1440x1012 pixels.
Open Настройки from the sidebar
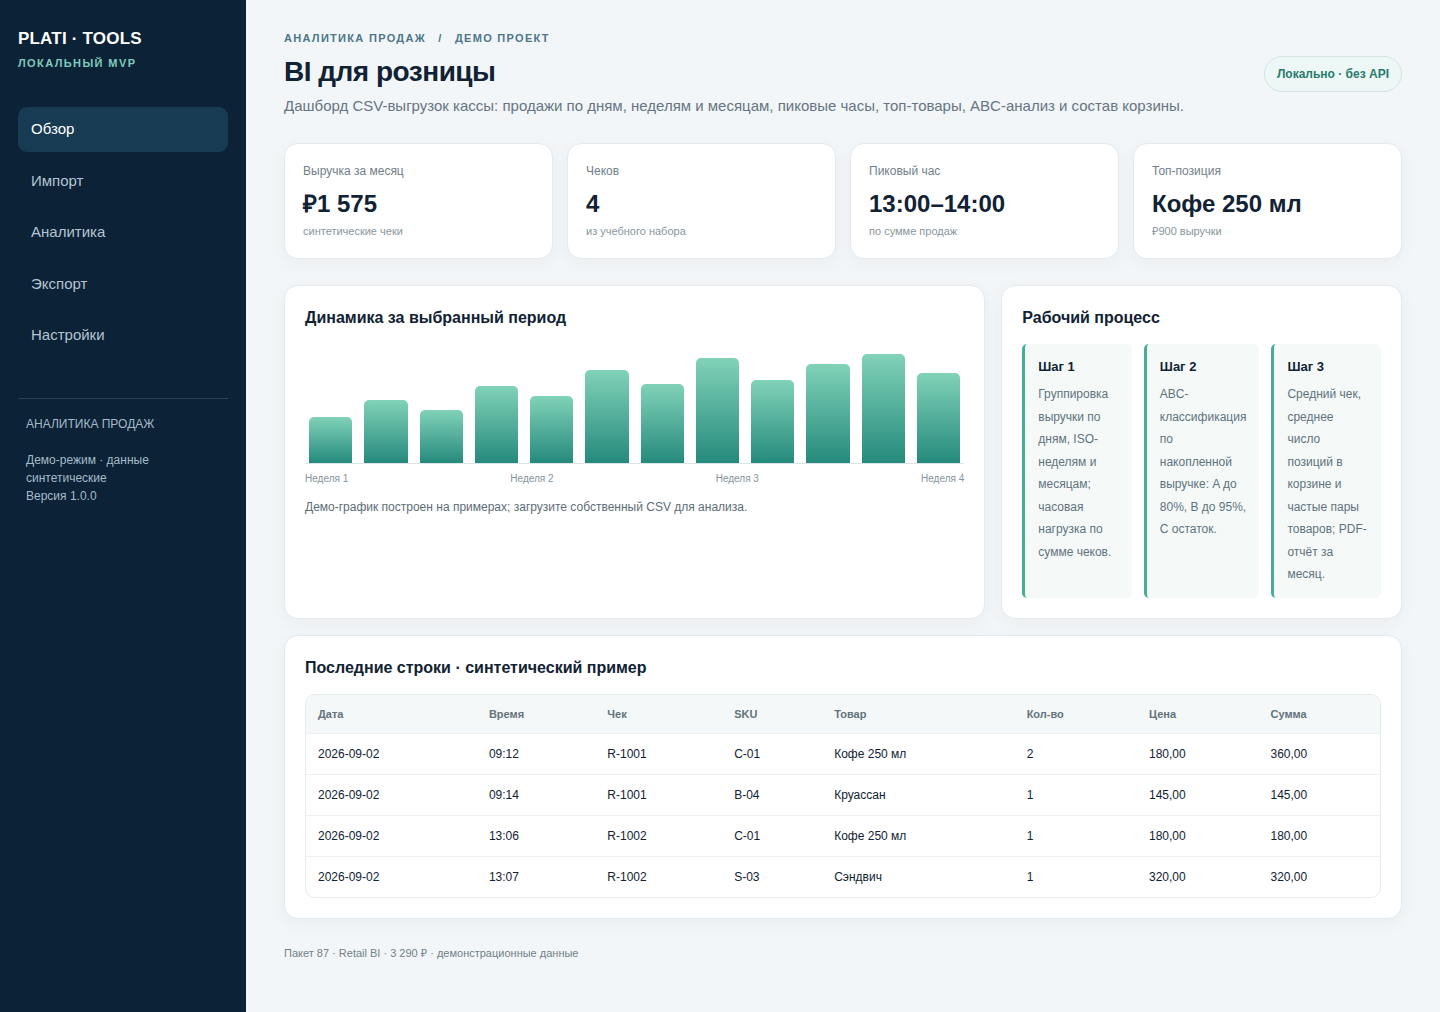123,335
